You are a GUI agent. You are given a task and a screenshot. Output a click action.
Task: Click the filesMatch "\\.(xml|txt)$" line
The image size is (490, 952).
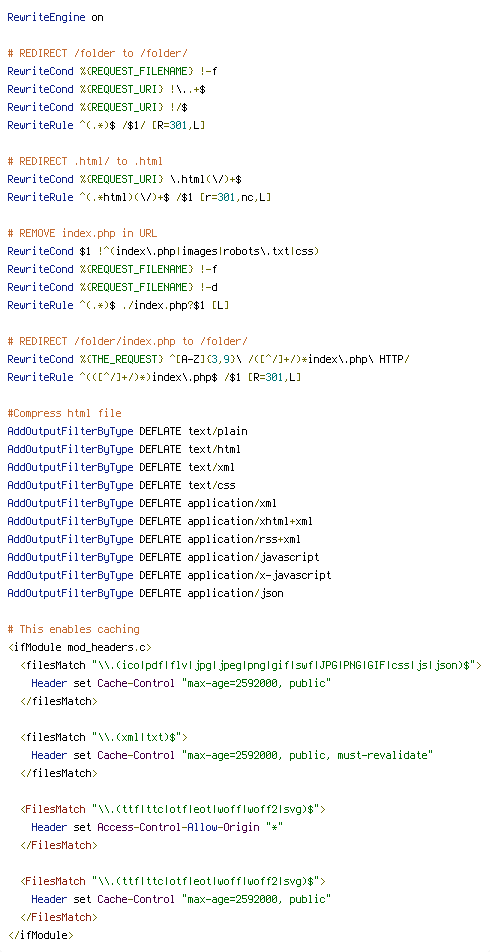tap(104, 737)
